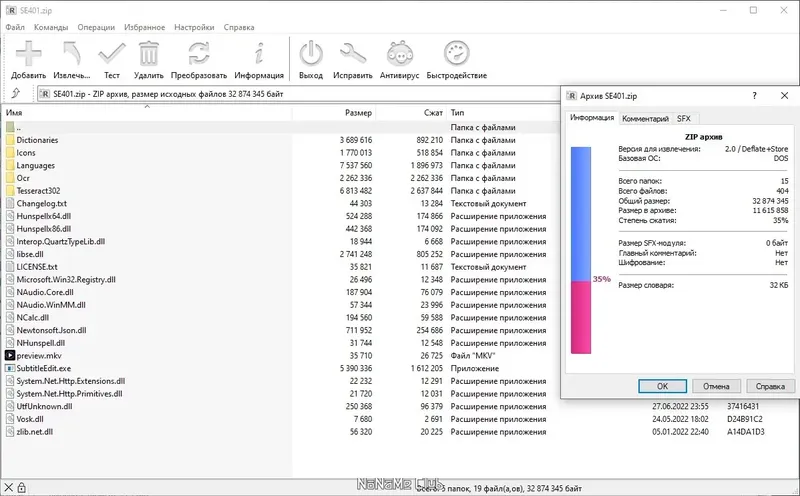The image size is (800, 496).
Task: Open the Команды menu
Action: pos(51,27)
